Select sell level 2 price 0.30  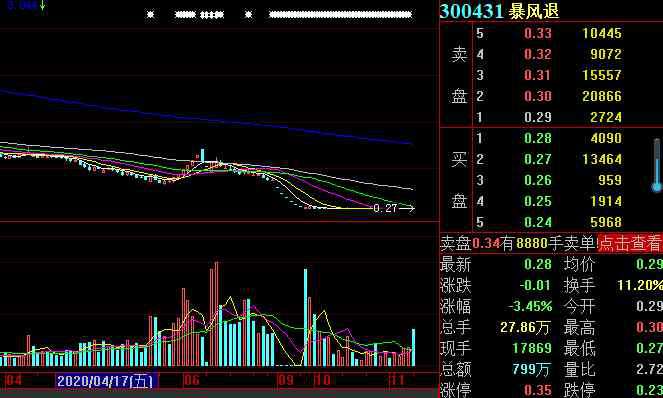coord(537,96)
